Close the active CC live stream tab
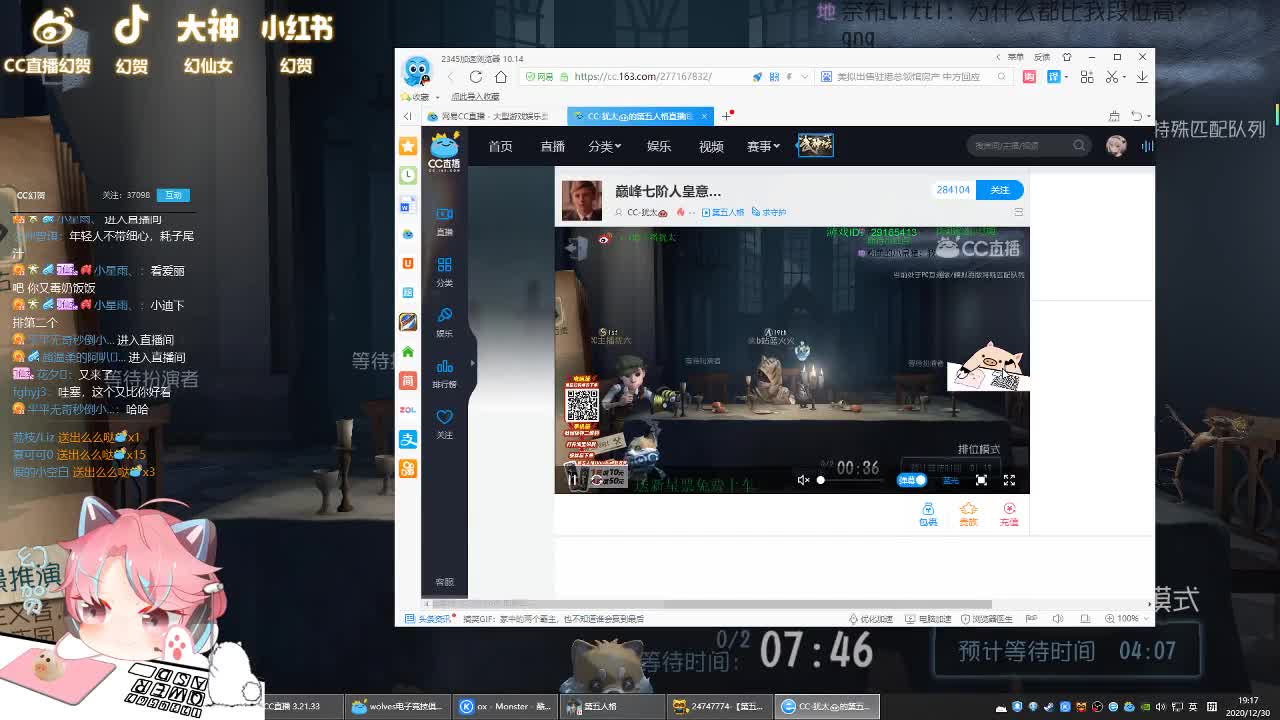Viewport: 1280px width, 720px height. pos(704,116)
